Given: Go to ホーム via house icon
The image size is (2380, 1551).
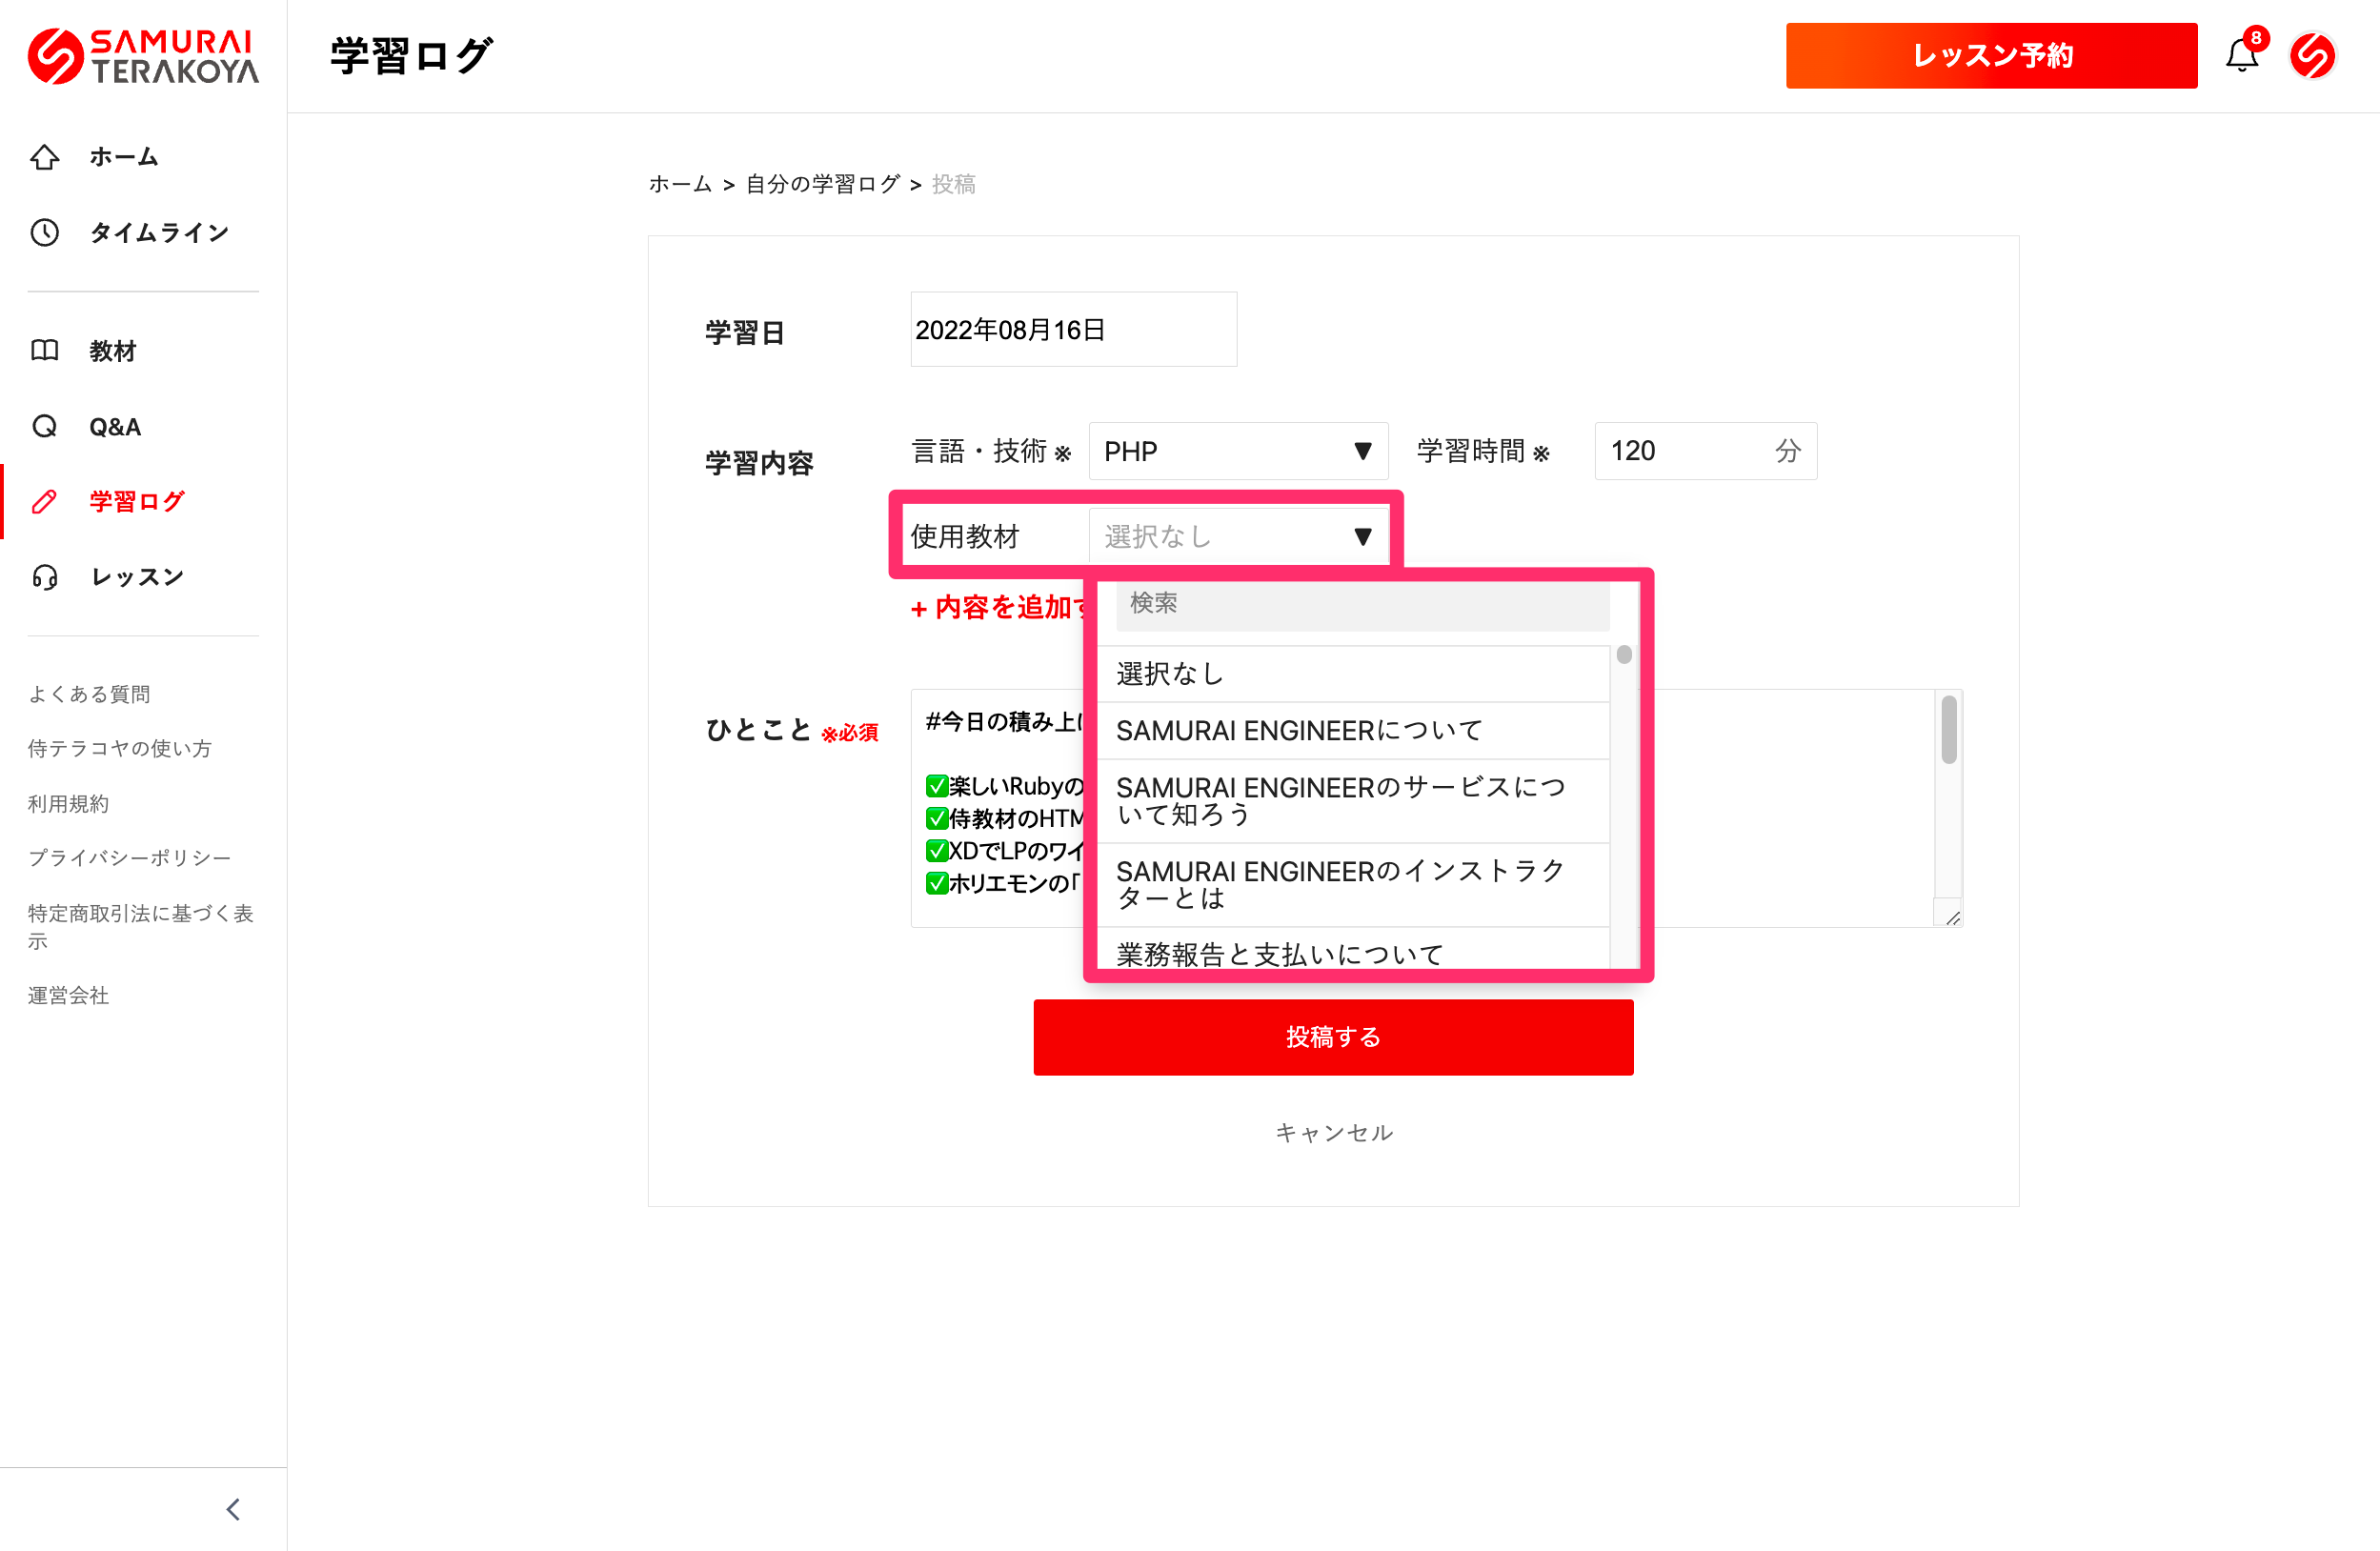Looking at the screenshot, I should pyautogui.click(x=45, y=157).
